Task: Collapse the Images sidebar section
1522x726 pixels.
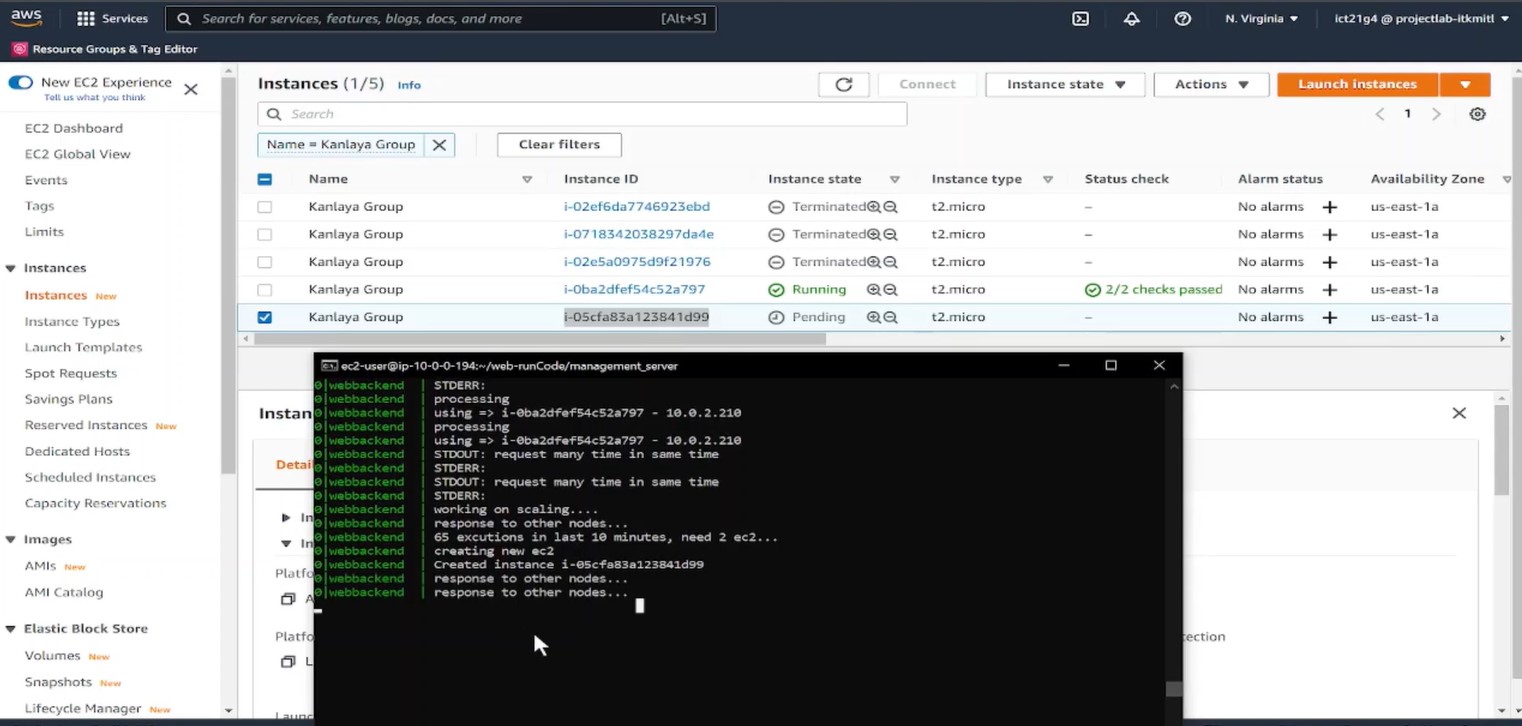Action: [11, 540]
